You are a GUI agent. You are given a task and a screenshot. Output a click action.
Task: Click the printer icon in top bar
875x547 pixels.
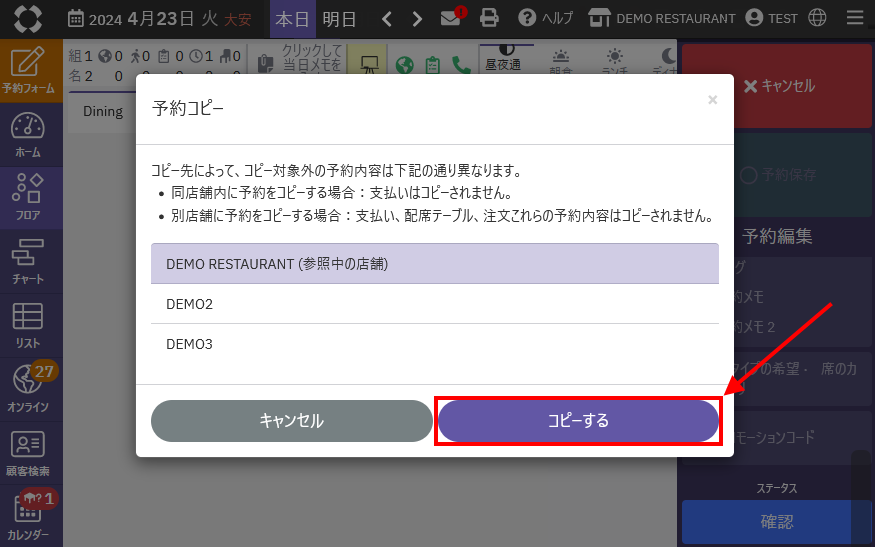pos(489,18)
